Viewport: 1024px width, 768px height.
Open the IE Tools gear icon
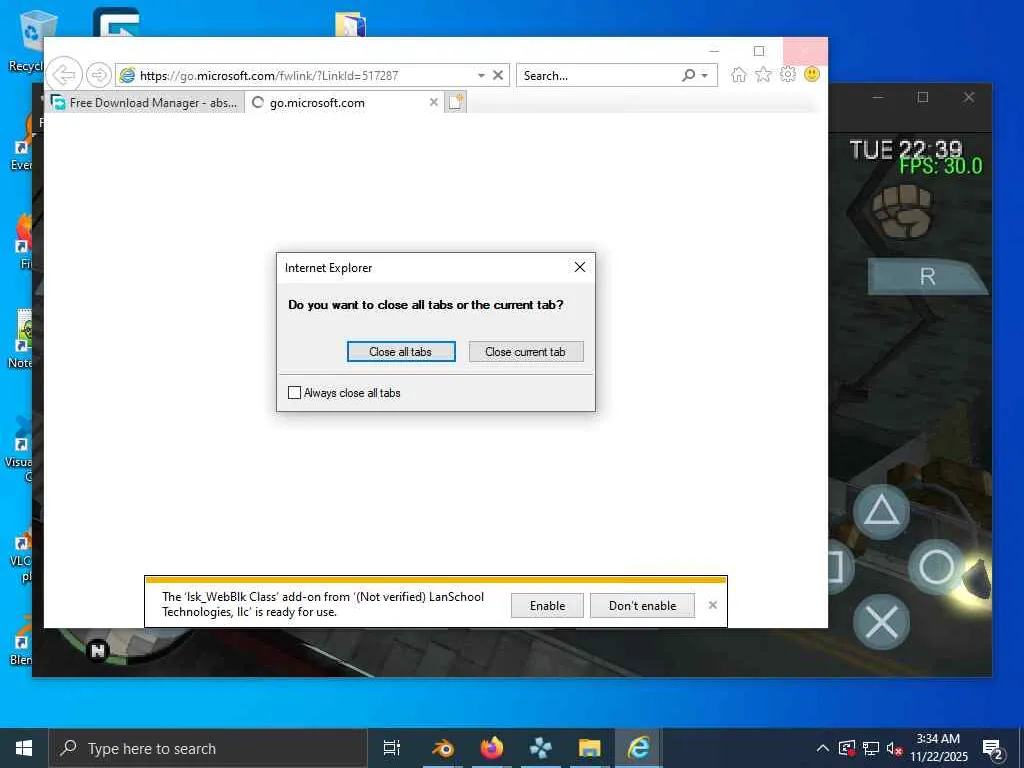(x=788, y=74)
